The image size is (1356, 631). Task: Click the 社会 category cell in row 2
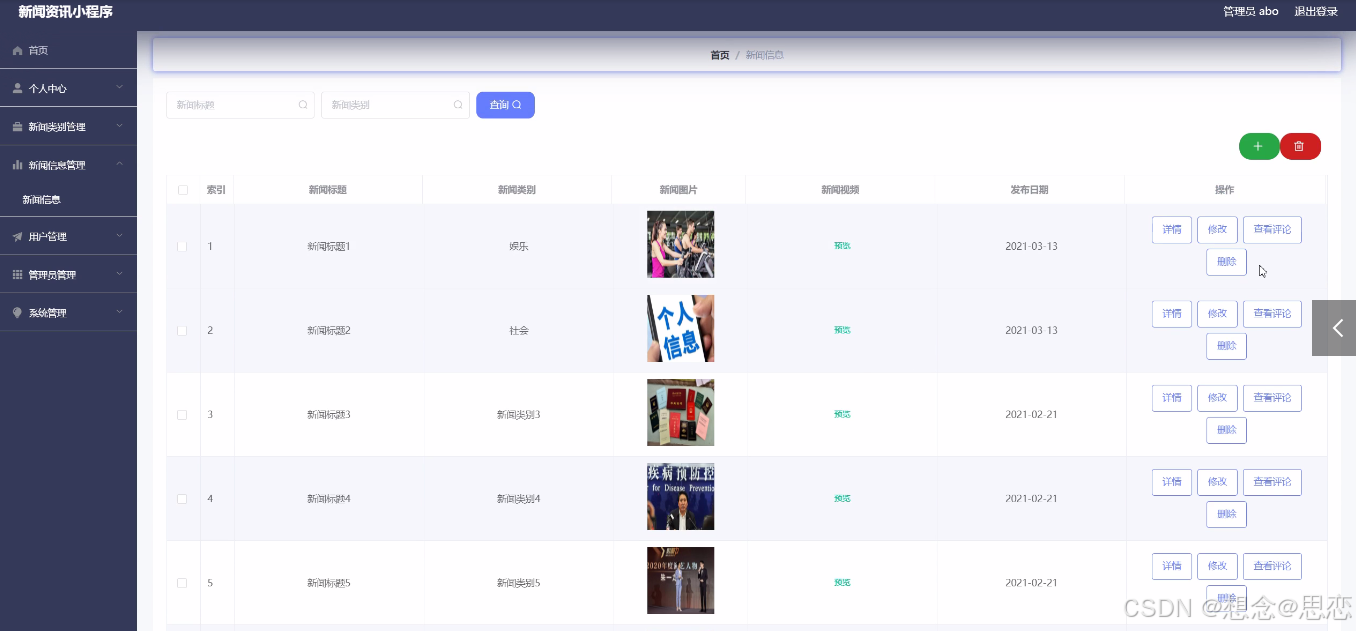518,330
